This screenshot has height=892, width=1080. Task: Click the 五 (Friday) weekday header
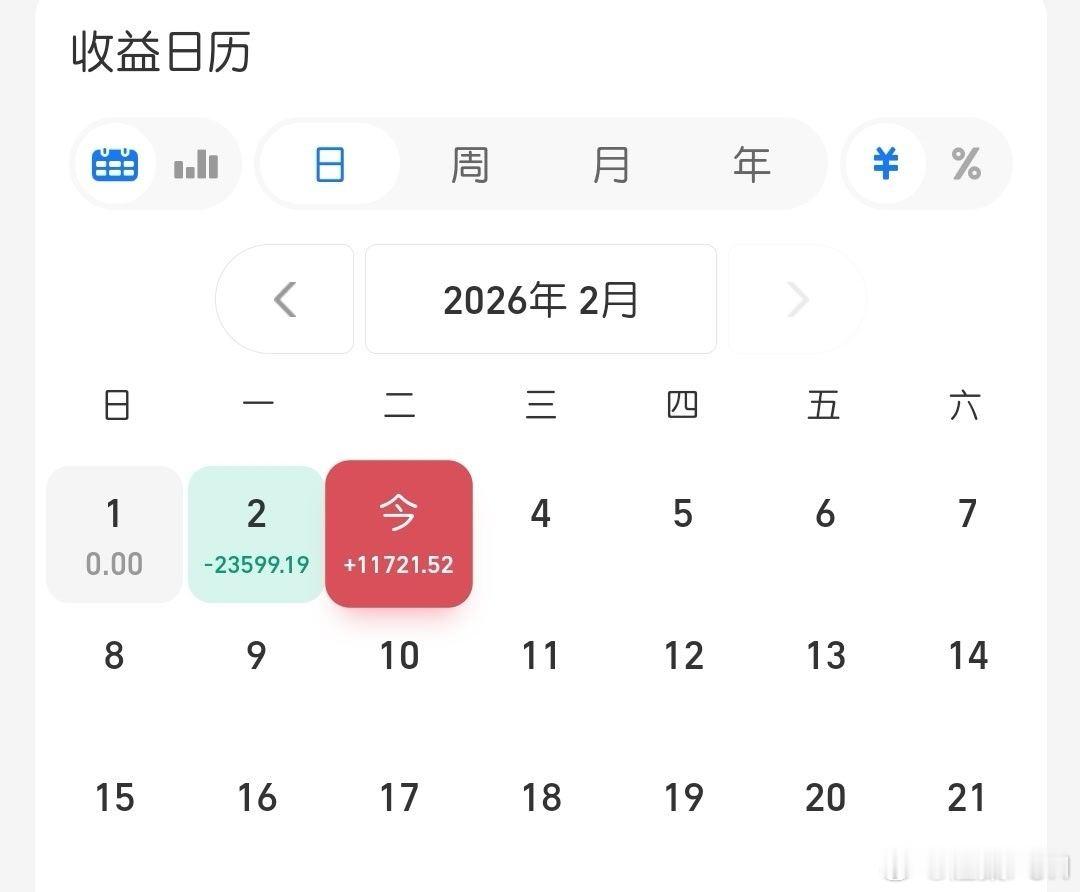point(824,404)
